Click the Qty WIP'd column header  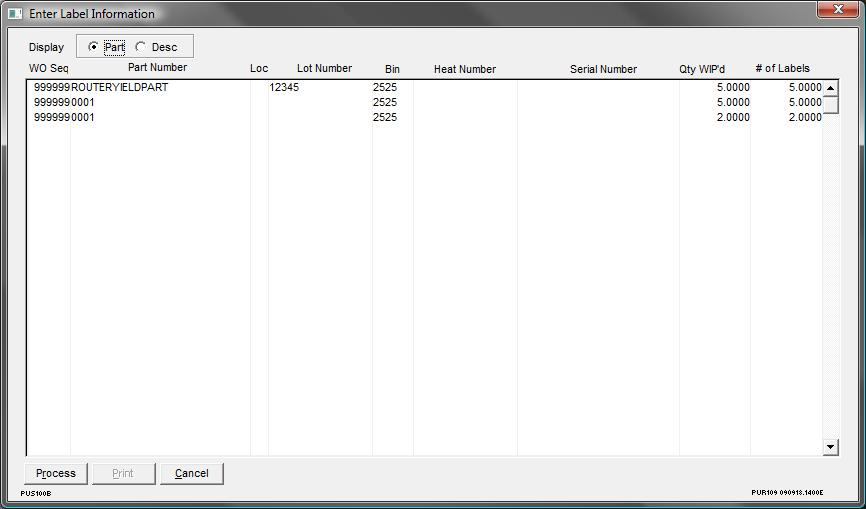click(702, 69)
